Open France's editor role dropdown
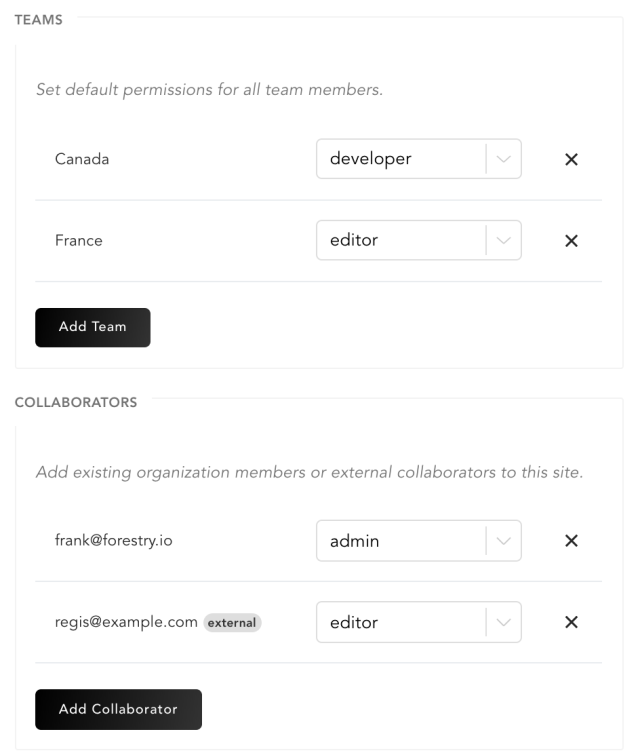This screenshot has width=640, height=753. click(x=419, y=240)
